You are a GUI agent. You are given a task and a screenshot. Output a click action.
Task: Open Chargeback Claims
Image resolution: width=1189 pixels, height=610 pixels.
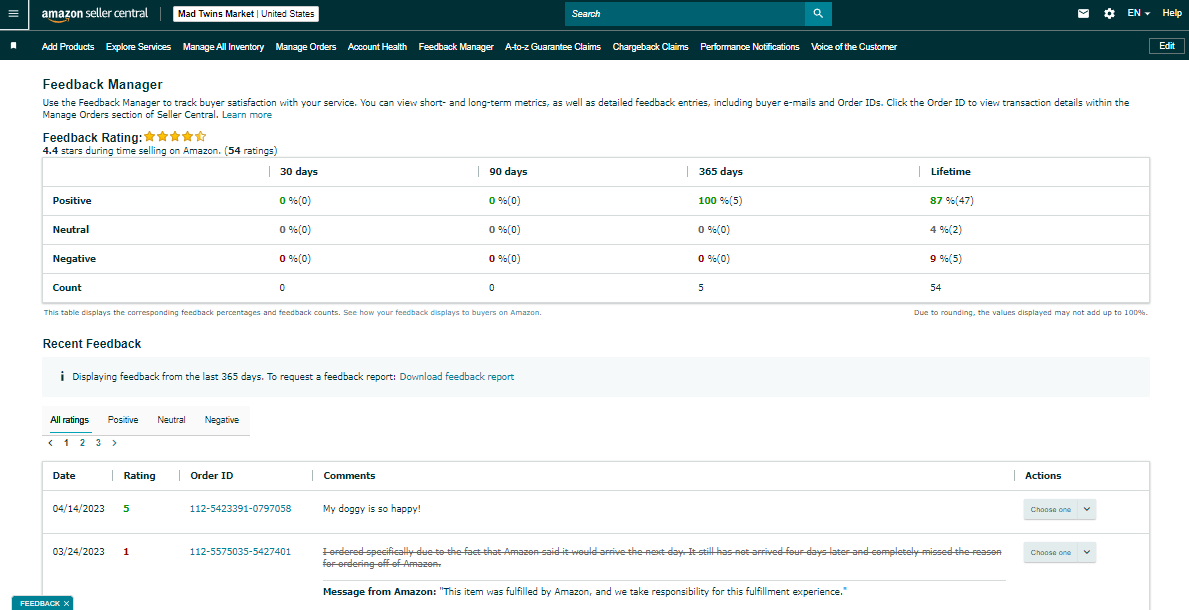click(651, 47)
